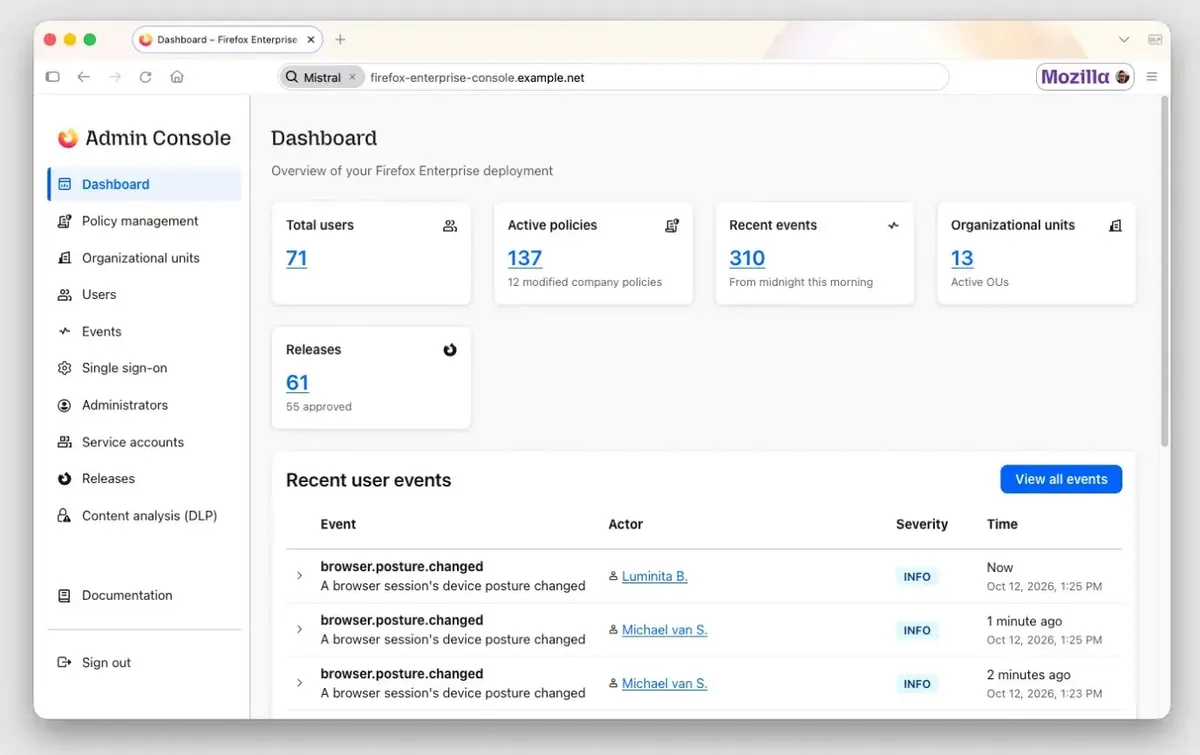The height and width of the screenshot is (755, 1200).
Task: Click the Time column header
Action: pyautogui.click(x=1002, y=524)
